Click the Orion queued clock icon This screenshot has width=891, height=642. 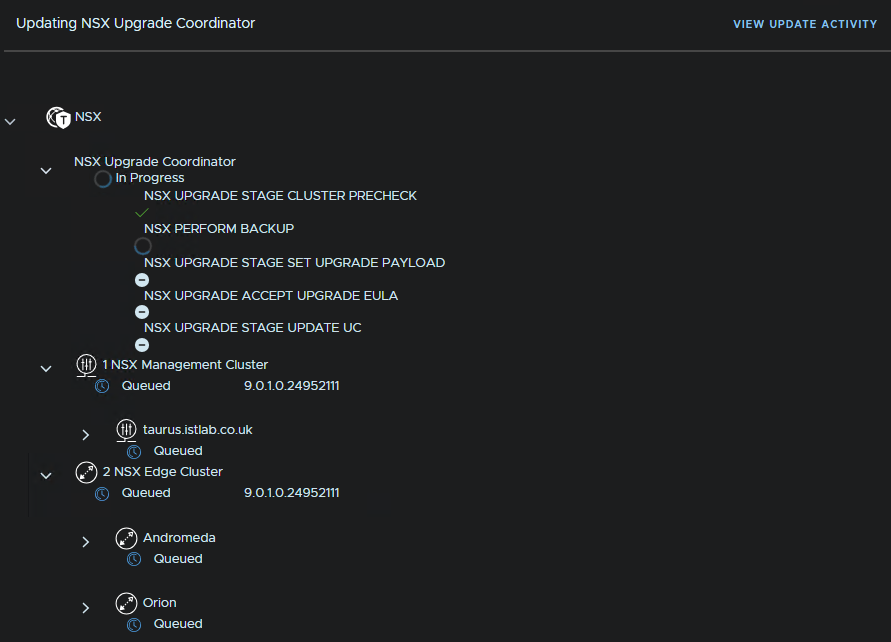134,625
